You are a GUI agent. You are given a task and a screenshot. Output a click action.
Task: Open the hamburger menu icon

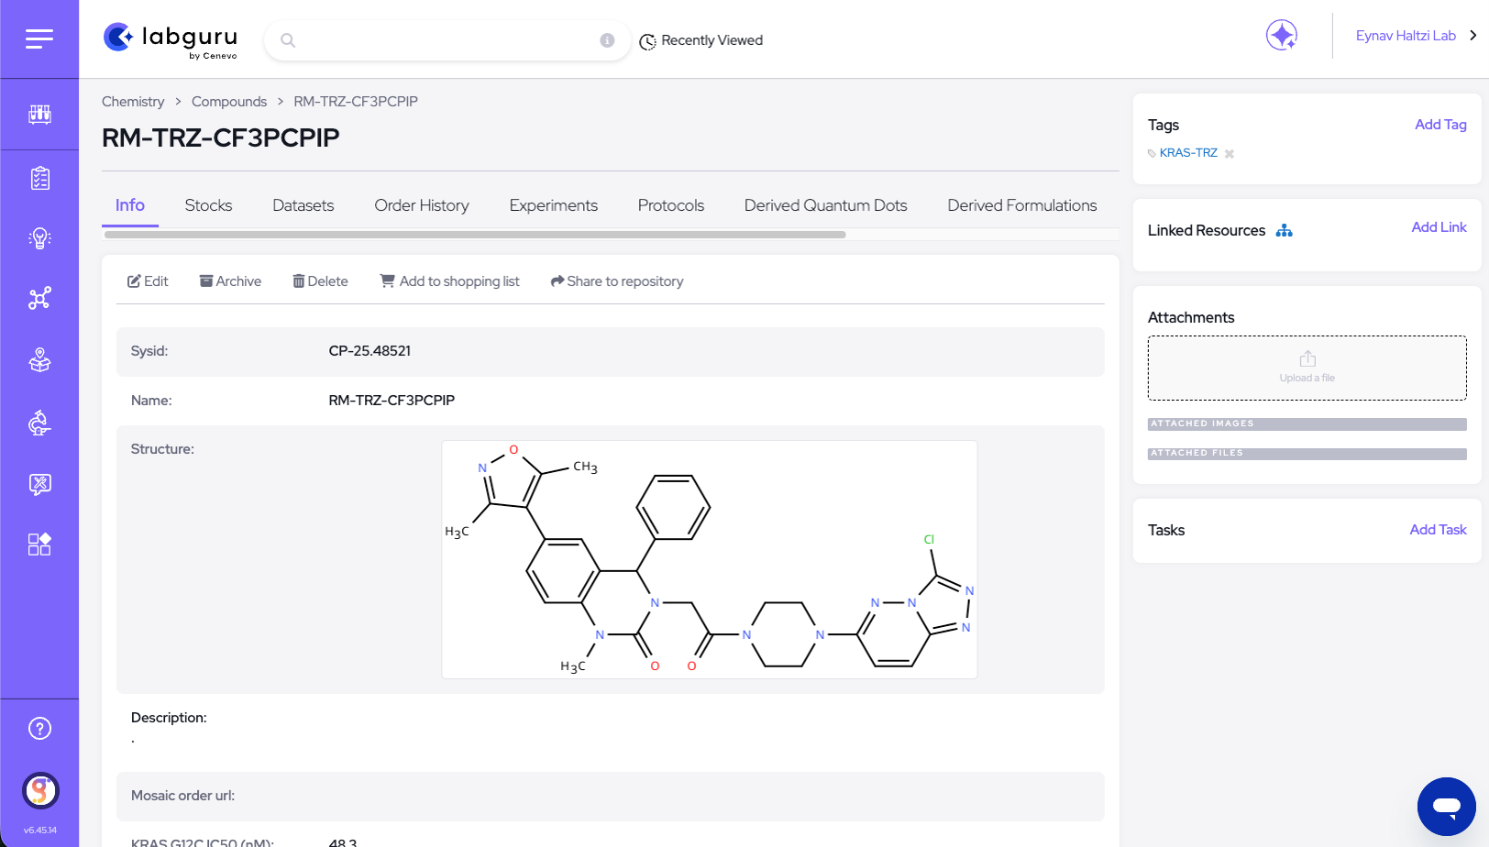[39, 39]
